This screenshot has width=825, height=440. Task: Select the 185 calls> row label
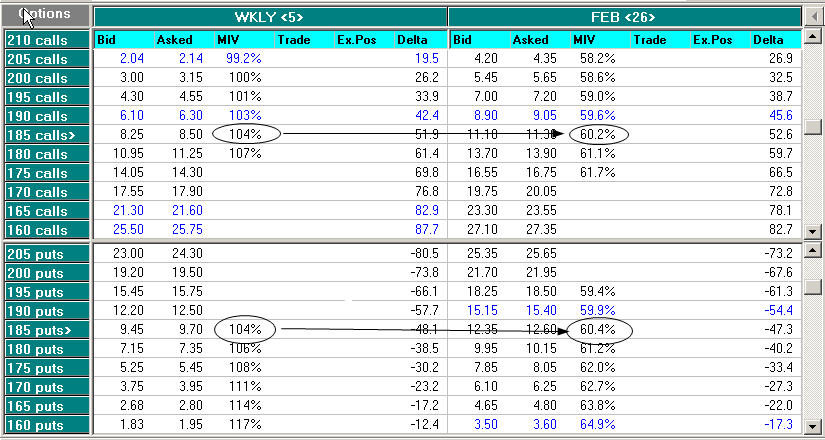(47, 135)
